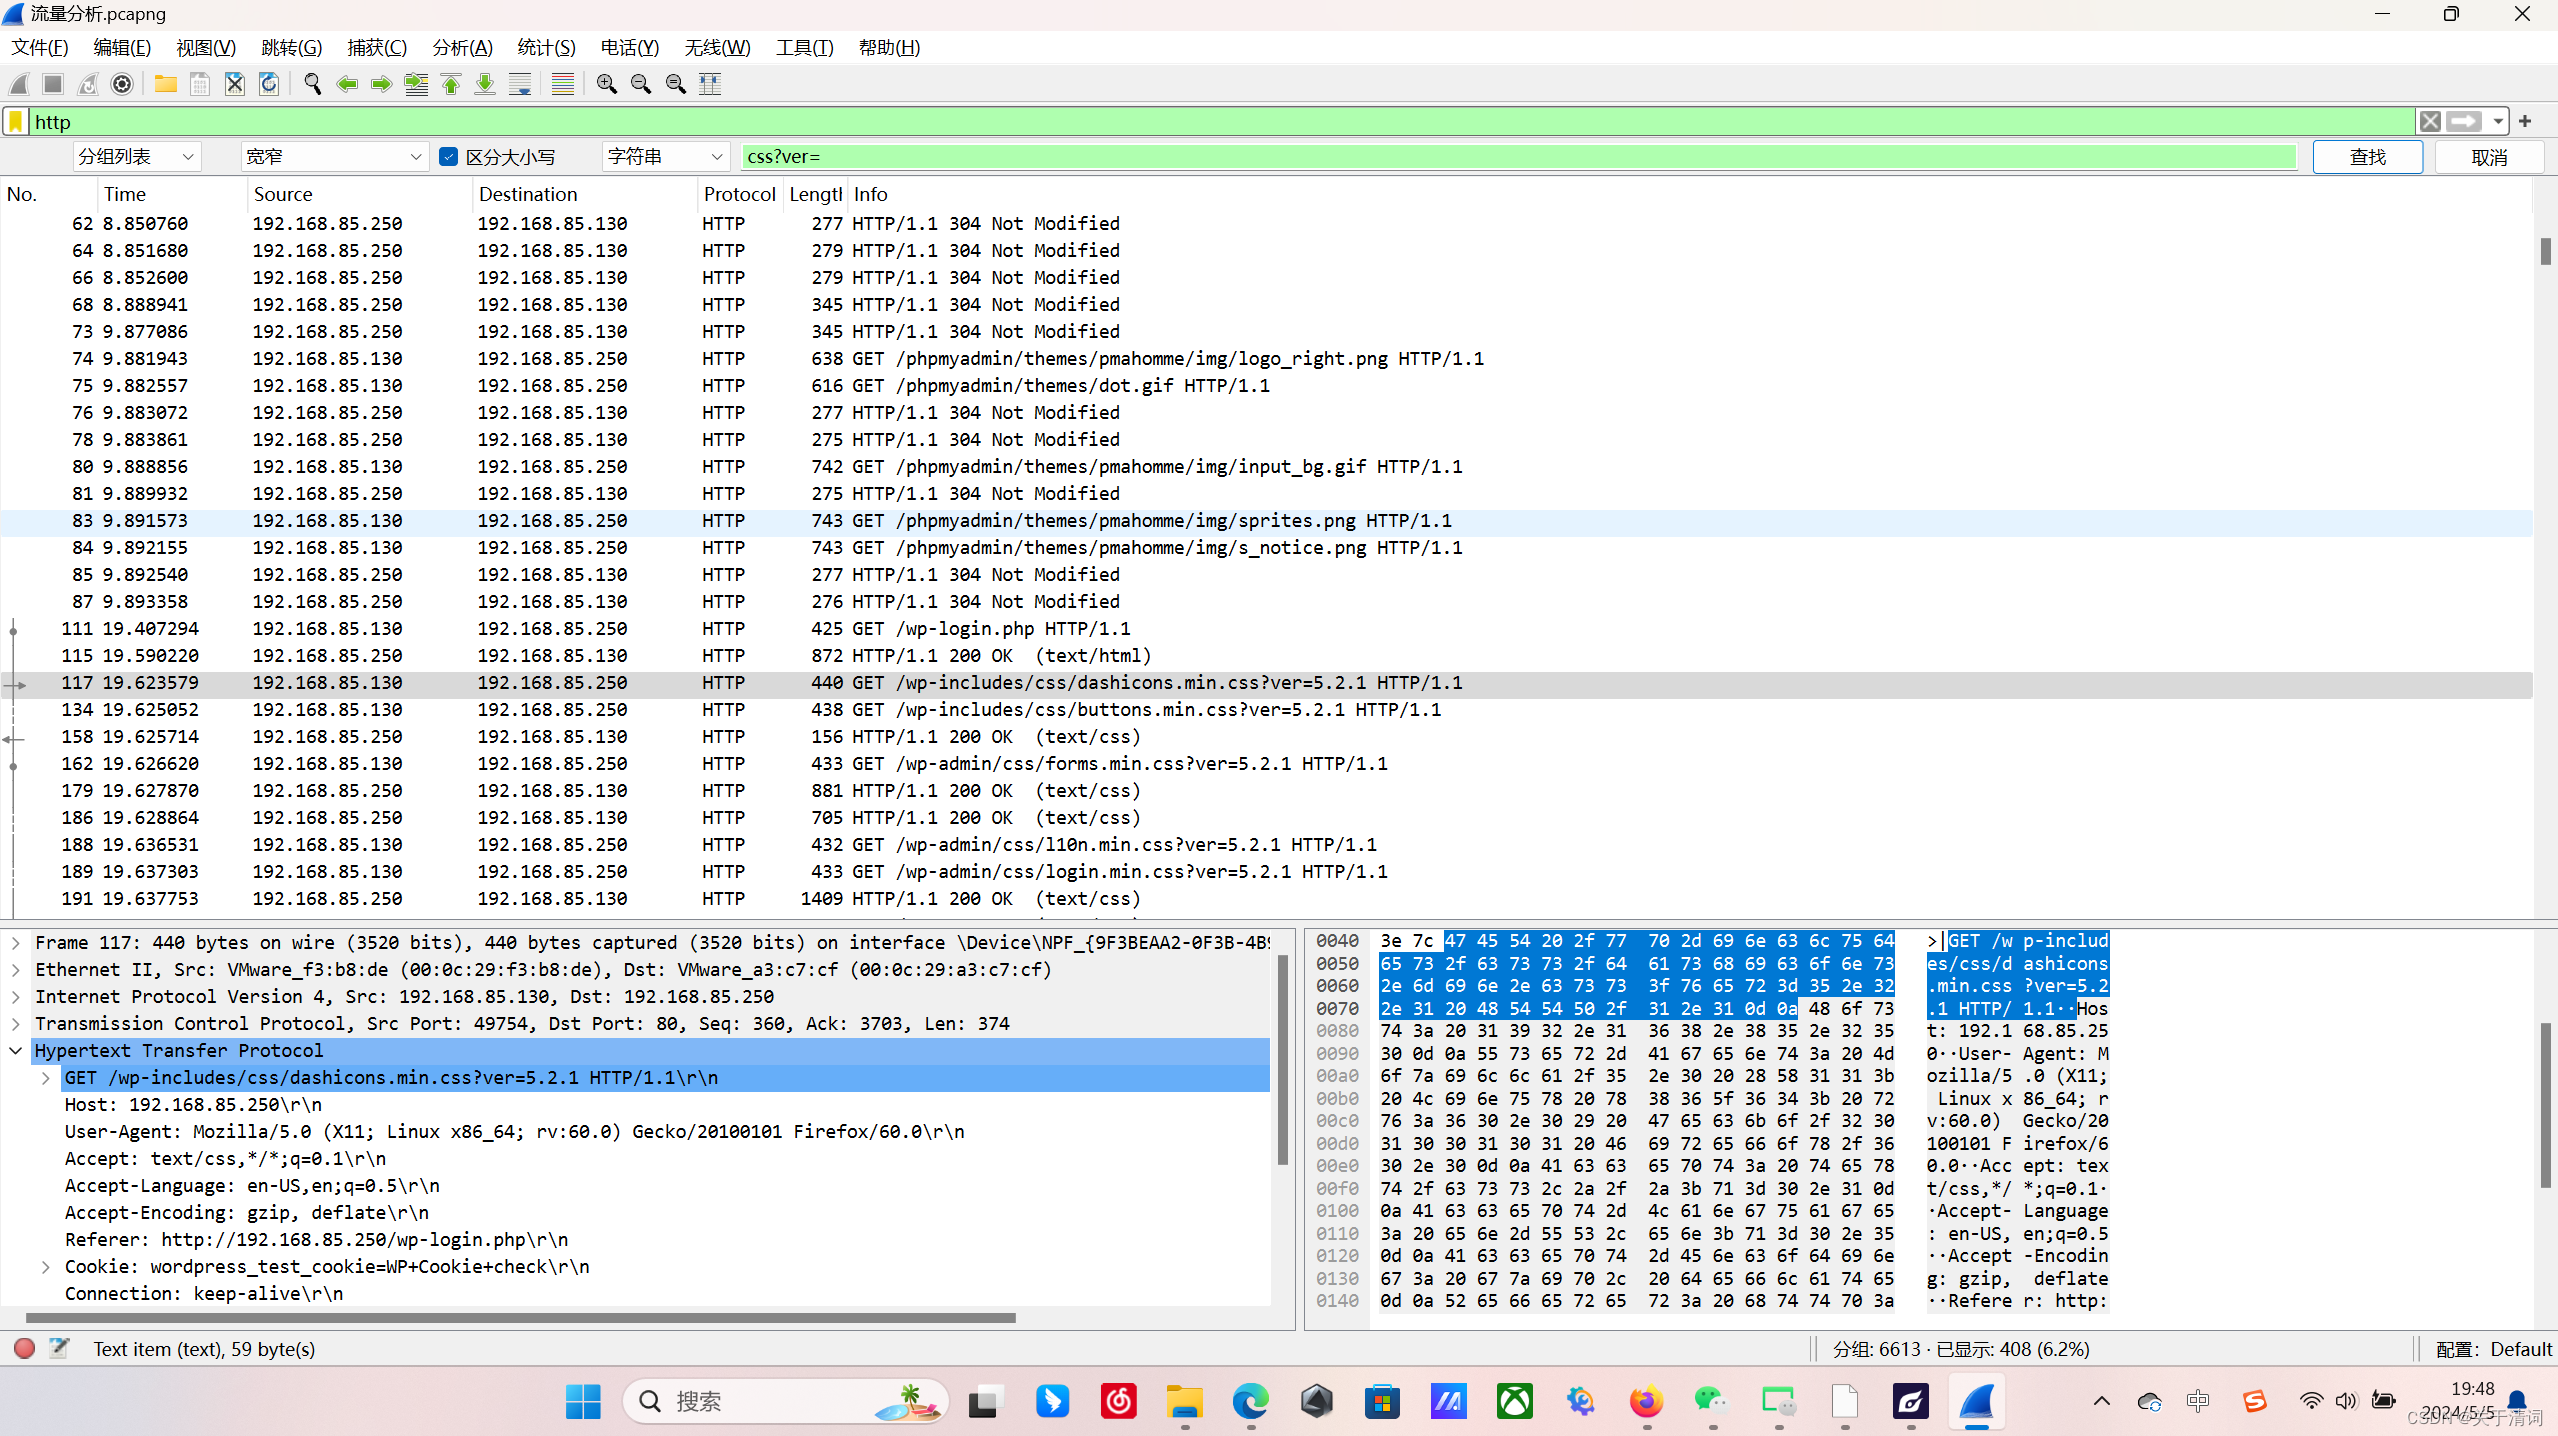
Task: Click the filter bookmark icon
Action: point(16,122)
